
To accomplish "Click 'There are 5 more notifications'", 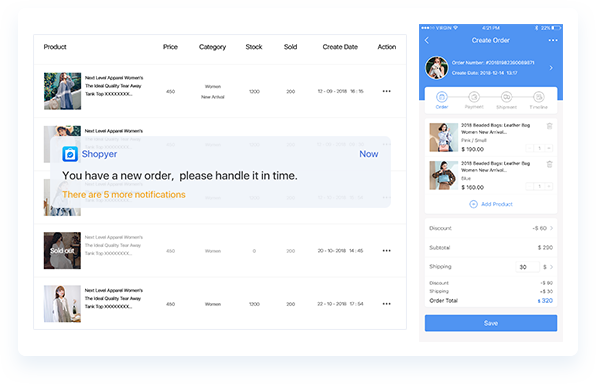I will pyautogui.click(x=124, y=195).
